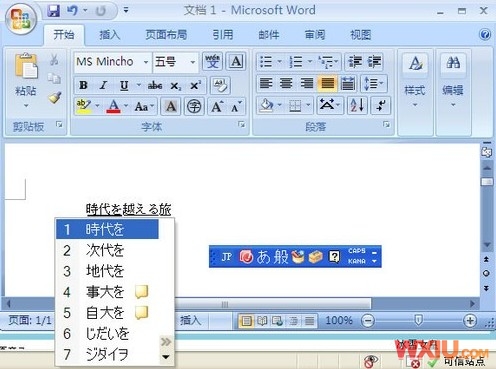Open shading paint bucket
This screenshot has width=496, height=369.
pos(266,106)
